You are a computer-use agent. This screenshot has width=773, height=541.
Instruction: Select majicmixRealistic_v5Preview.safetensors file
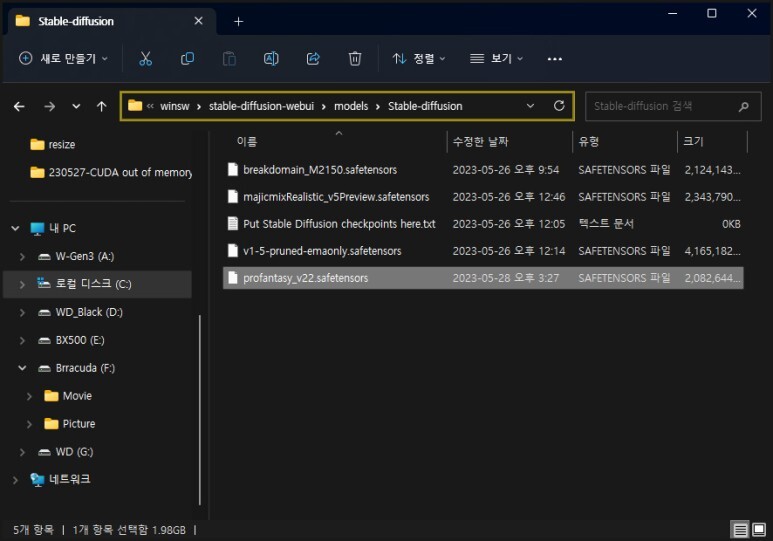click(483, 197)
